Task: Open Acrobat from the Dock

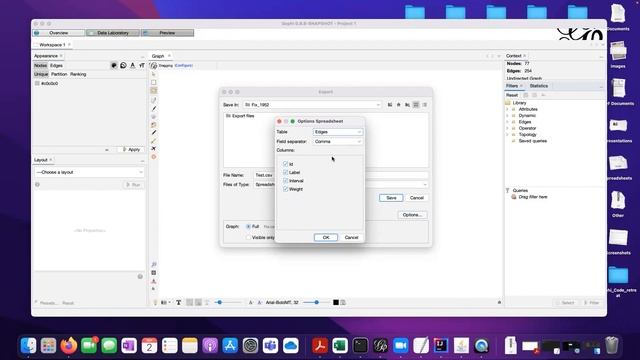Action: (x=320, y=346)
